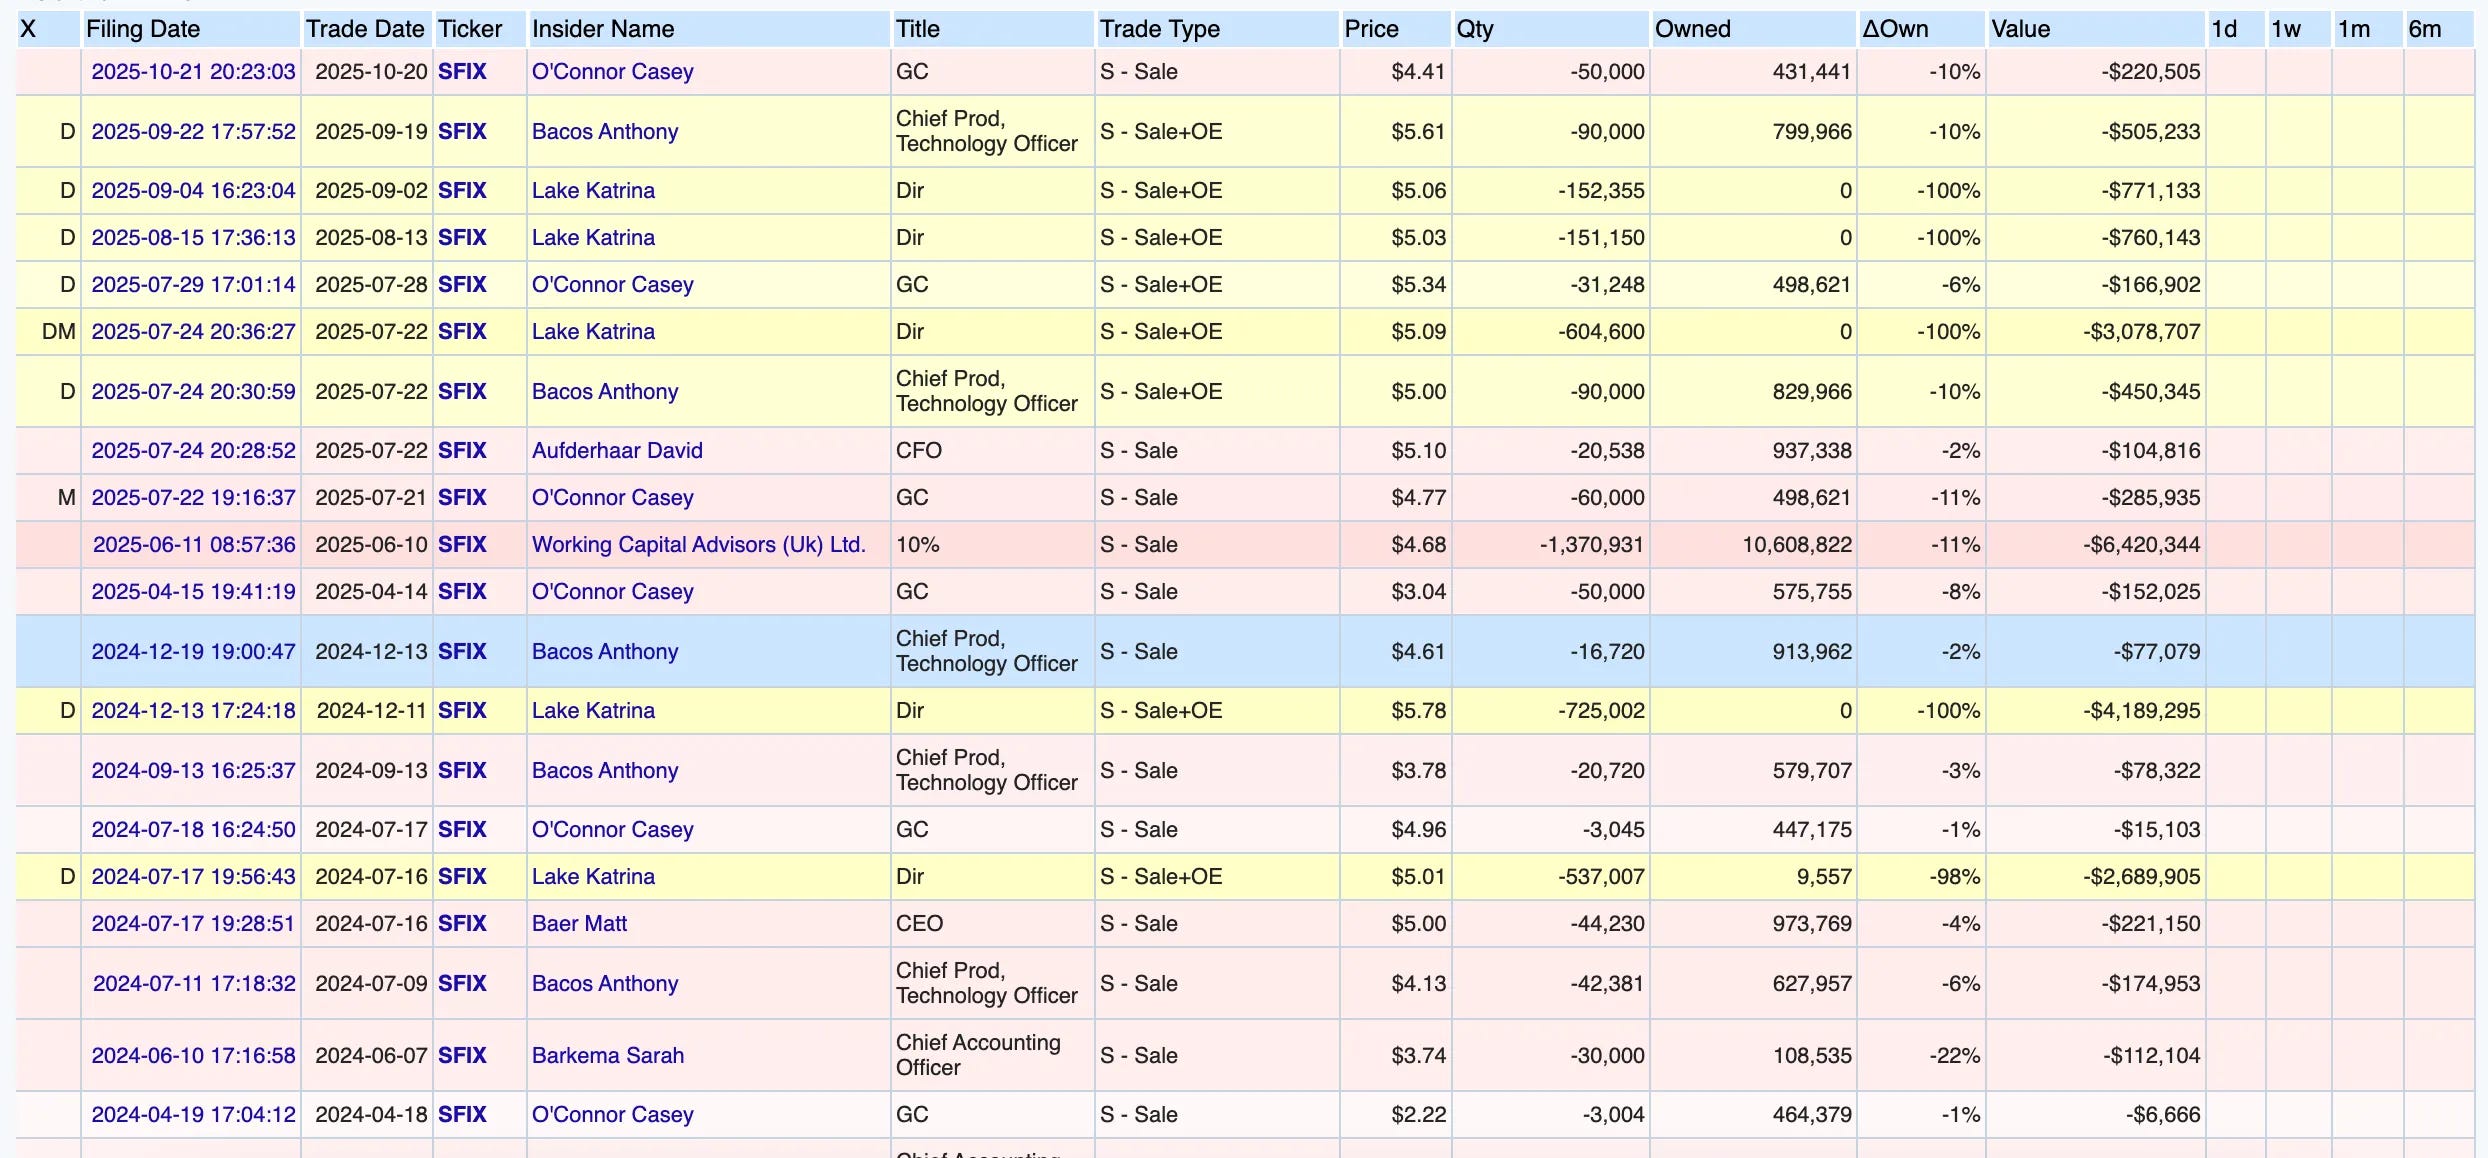Open the 2024-07-18 16:24:50 filing link

point(194,830)
